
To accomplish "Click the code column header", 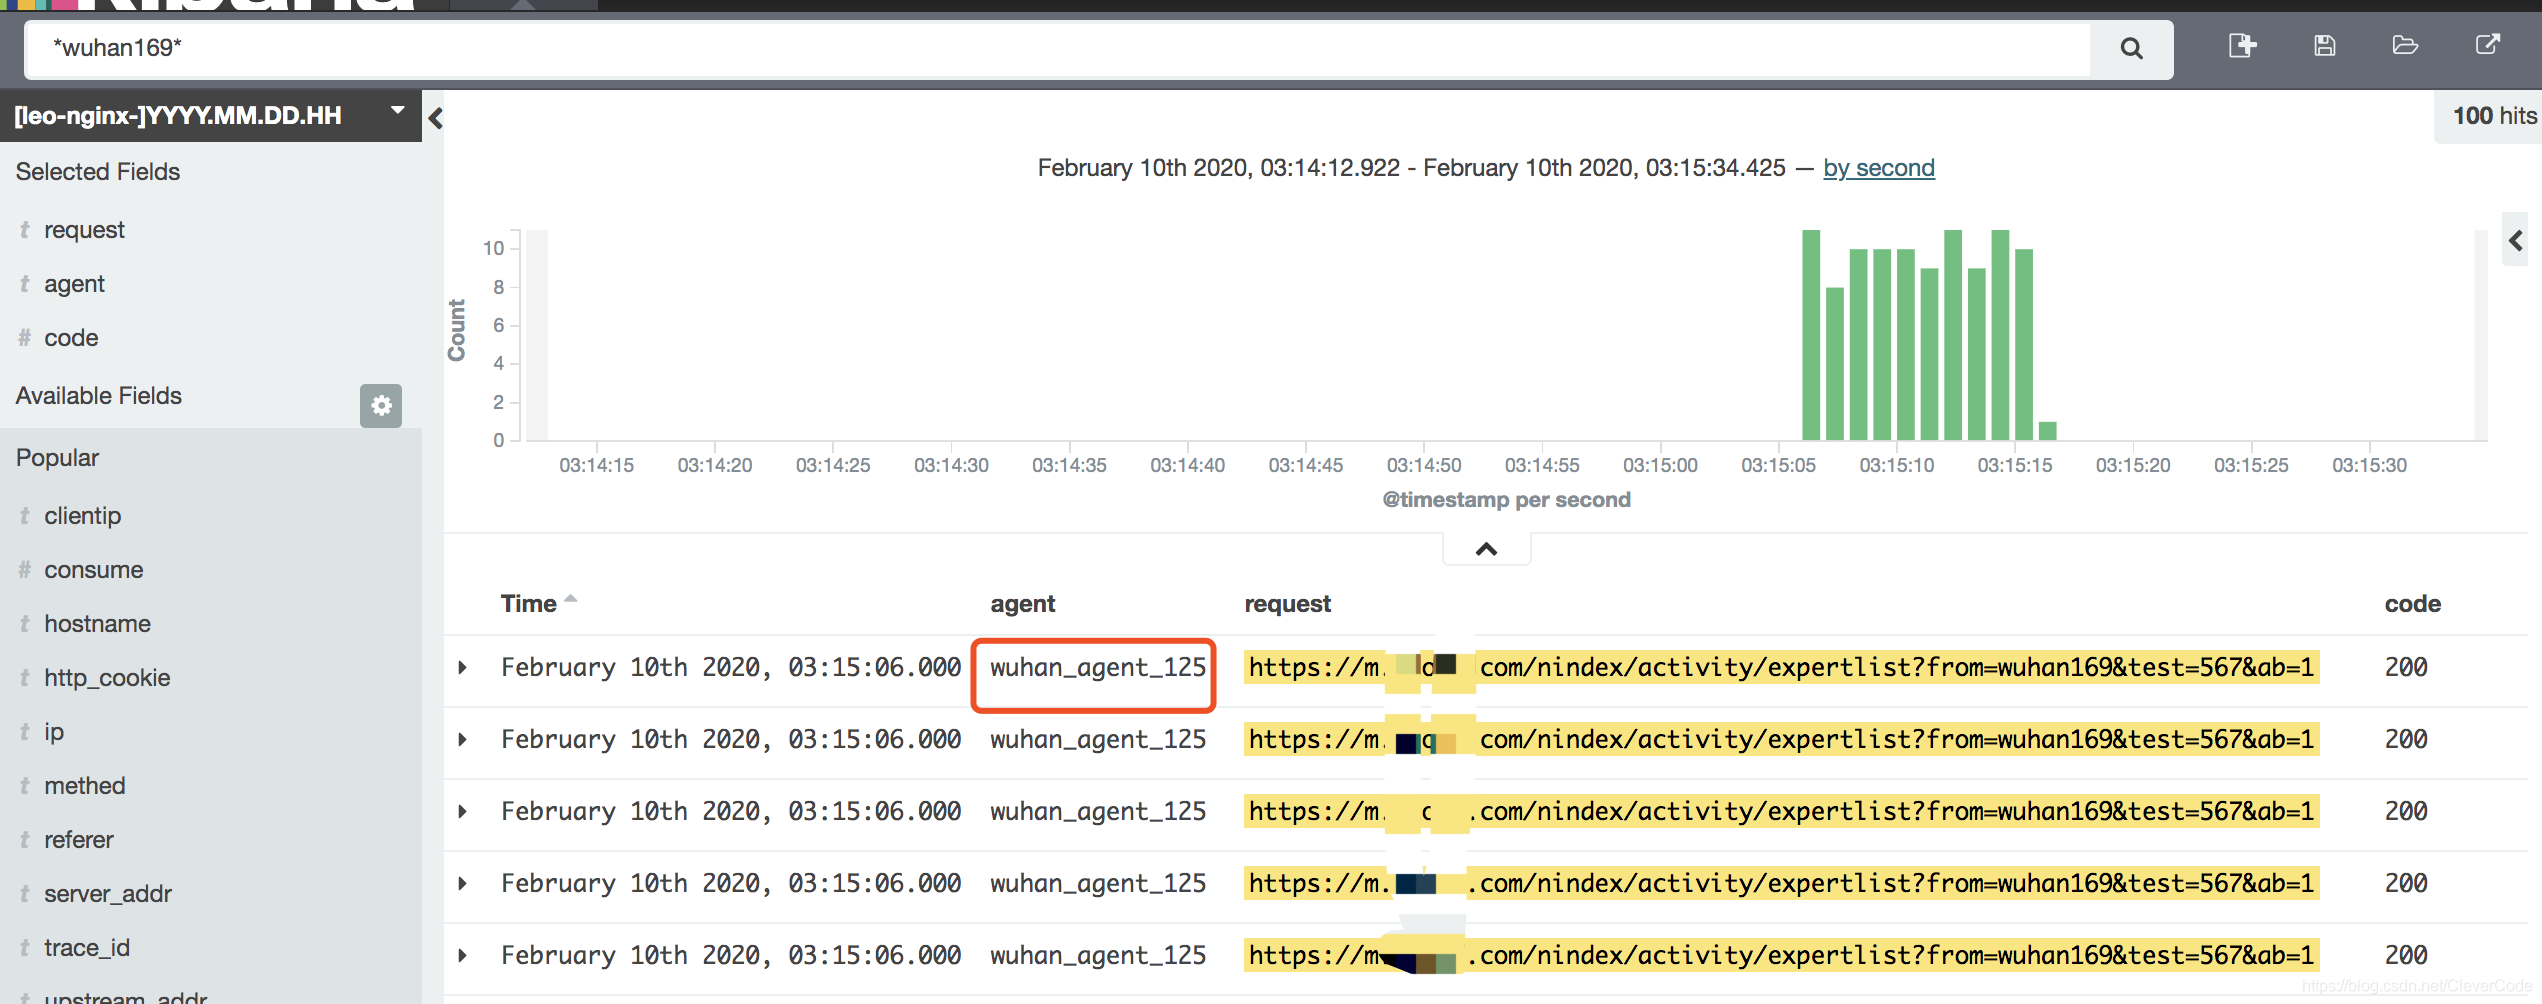I will 2412,604.
